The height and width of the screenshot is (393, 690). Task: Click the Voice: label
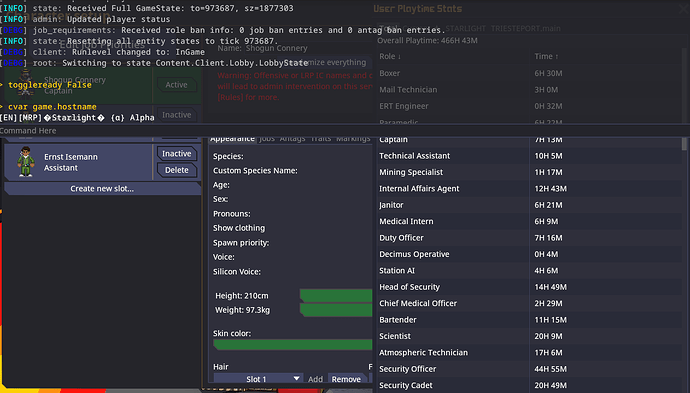224,257
